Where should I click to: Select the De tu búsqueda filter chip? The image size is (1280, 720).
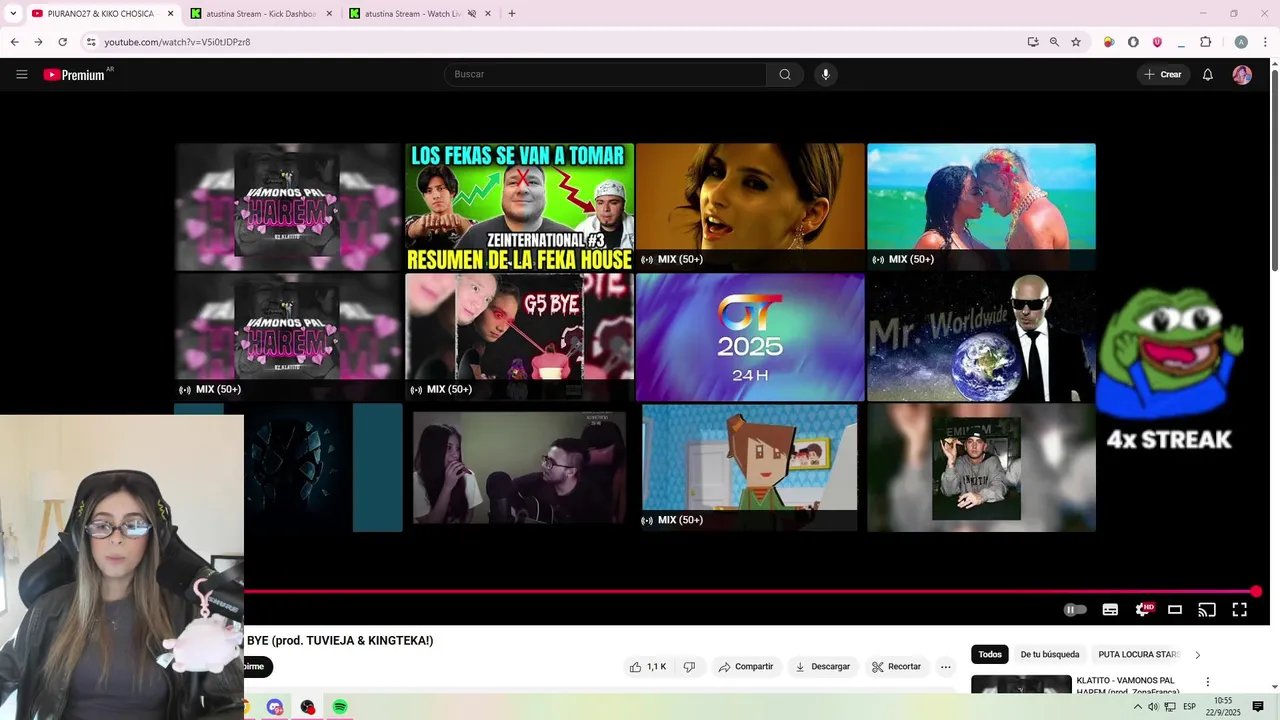[1049, 654]
